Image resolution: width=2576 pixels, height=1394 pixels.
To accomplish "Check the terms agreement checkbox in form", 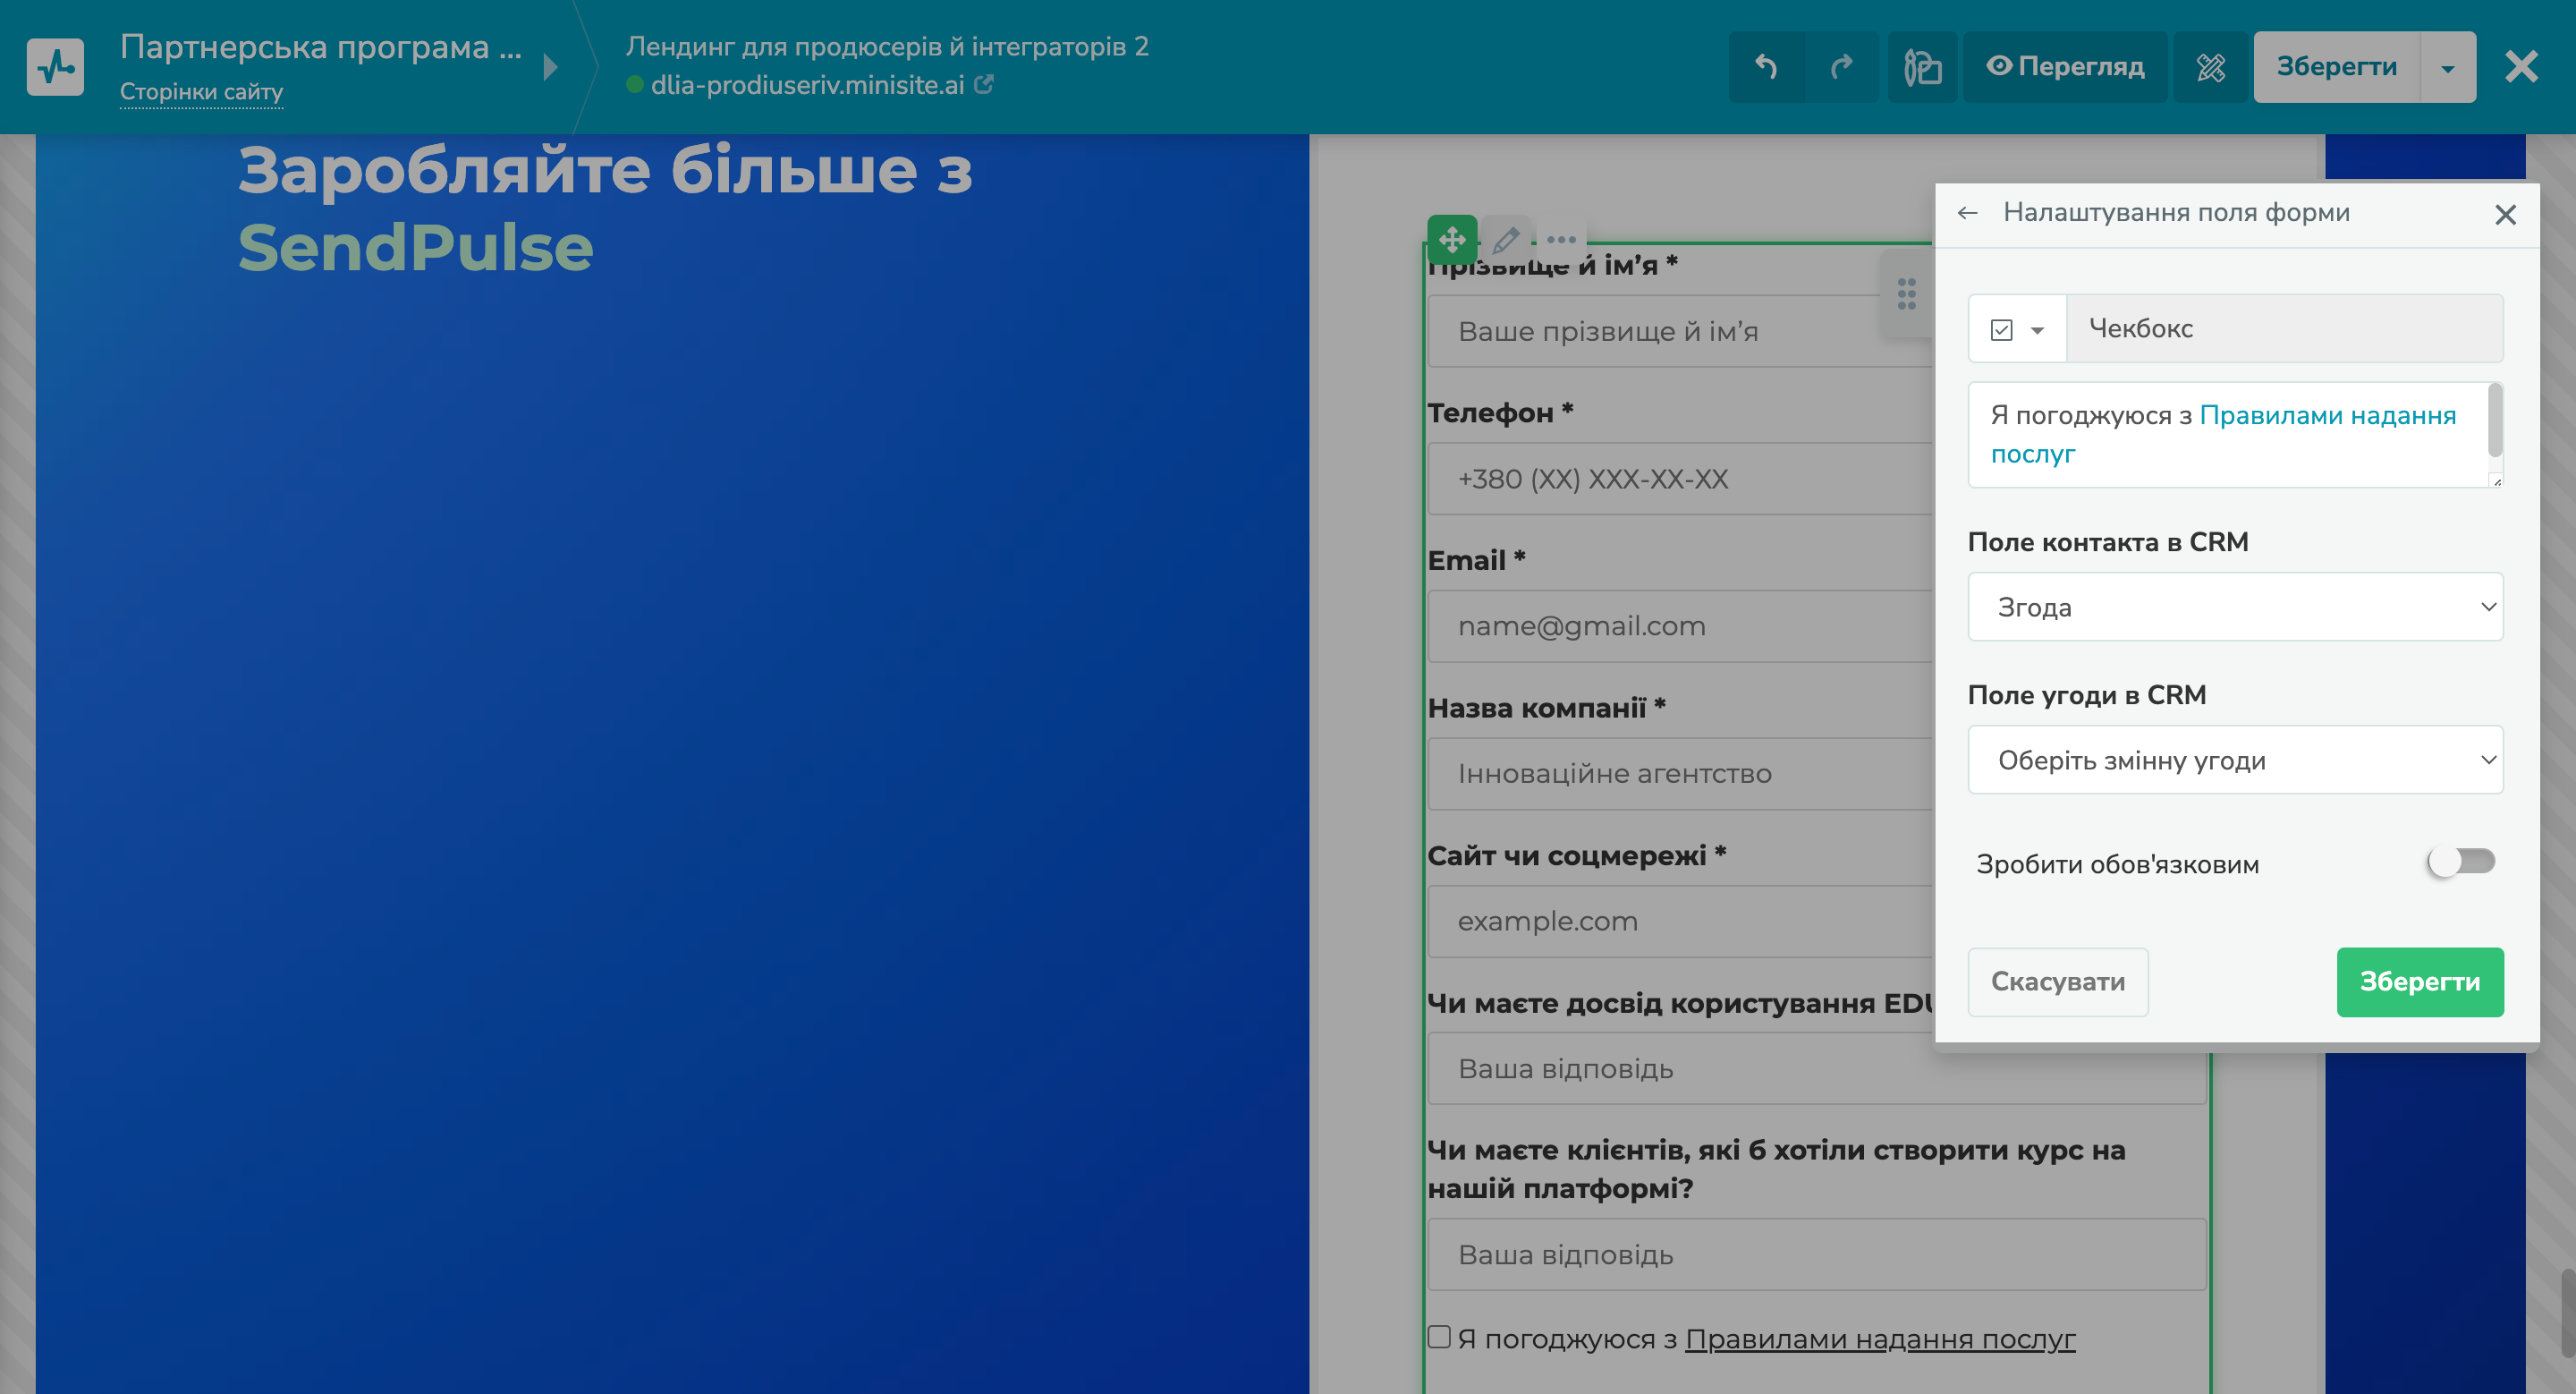I will tap(1439, 1337).
